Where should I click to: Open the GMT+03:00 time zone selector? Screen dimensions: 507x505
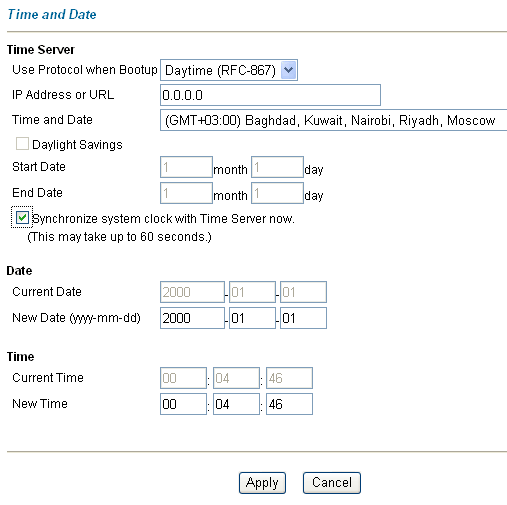point(333,120)
